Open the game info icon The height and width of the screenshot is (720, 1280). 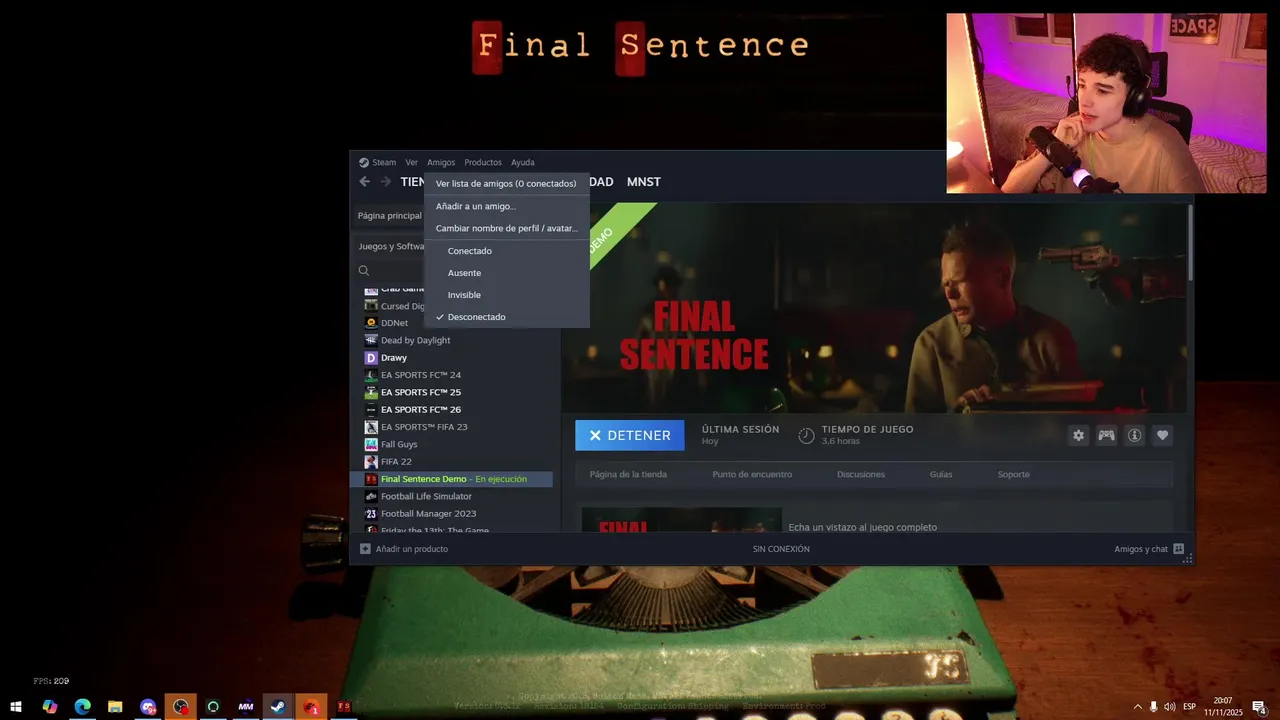(1134, 435)
